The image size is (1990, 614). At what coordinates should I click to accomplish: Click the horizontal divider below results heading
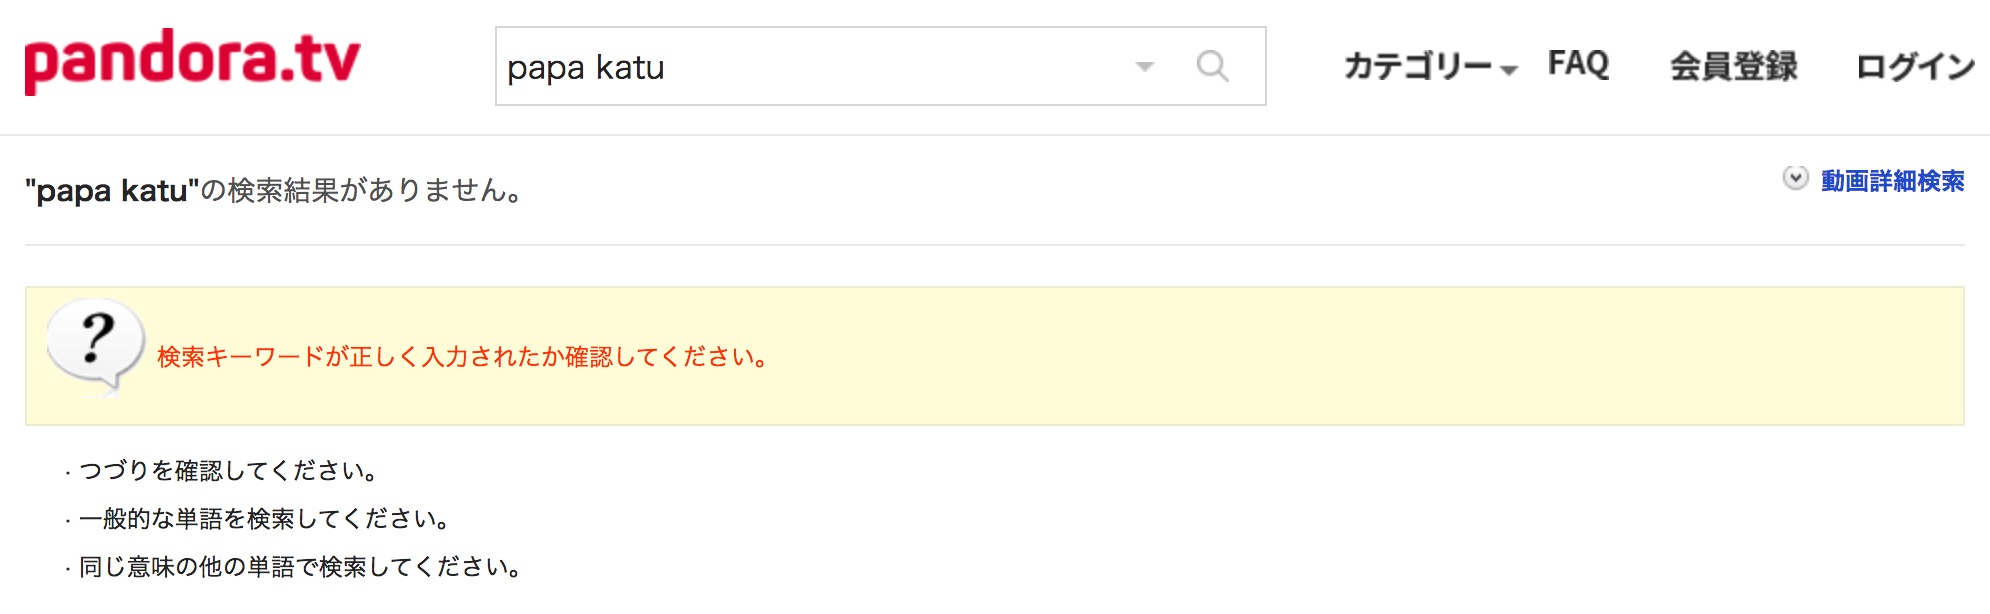[995, 245]
